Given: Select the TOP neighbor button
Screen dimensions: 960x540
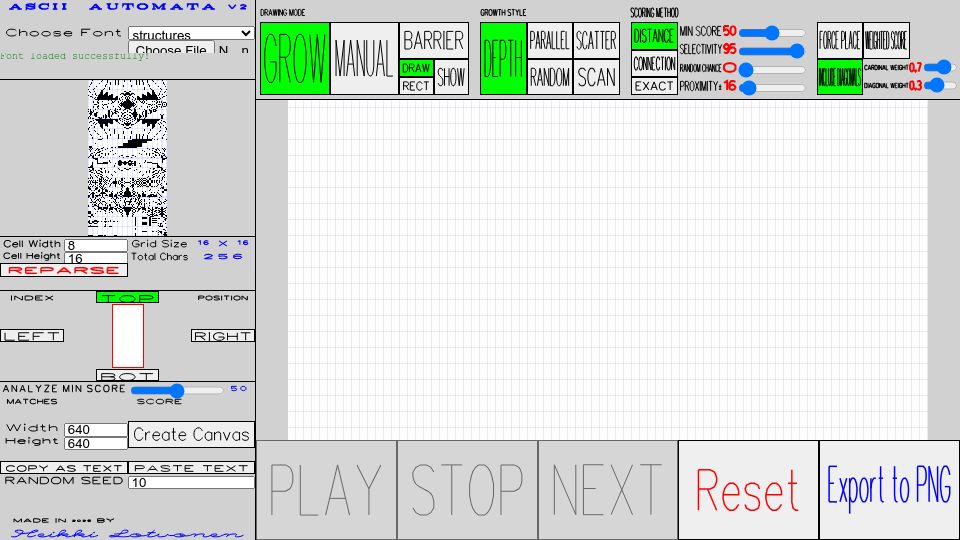Looking at the screenshot, I should (x=127, y=298).
